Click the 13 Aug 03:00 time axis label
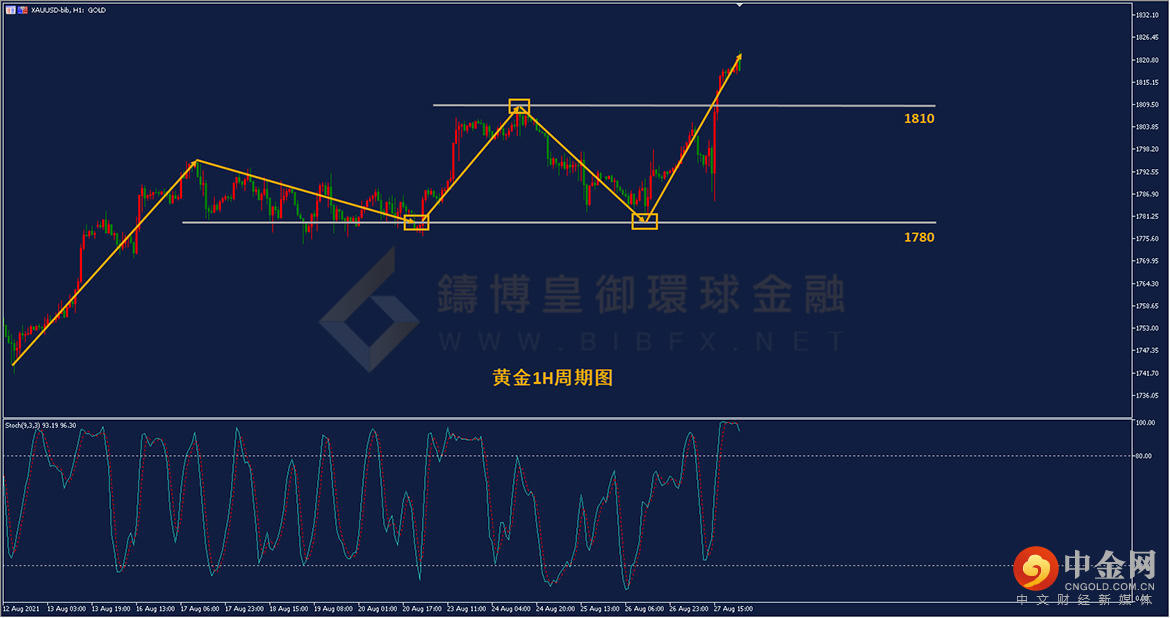 click(x=66, y=609)
